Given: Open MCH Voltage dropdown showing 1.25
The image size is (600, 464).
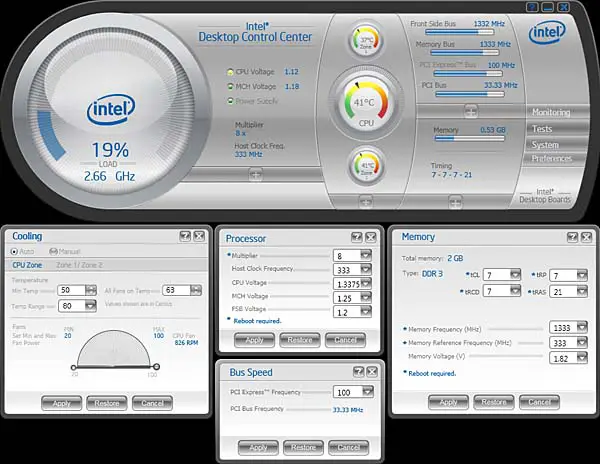Looking at the screenshot, I should [366, 298].
